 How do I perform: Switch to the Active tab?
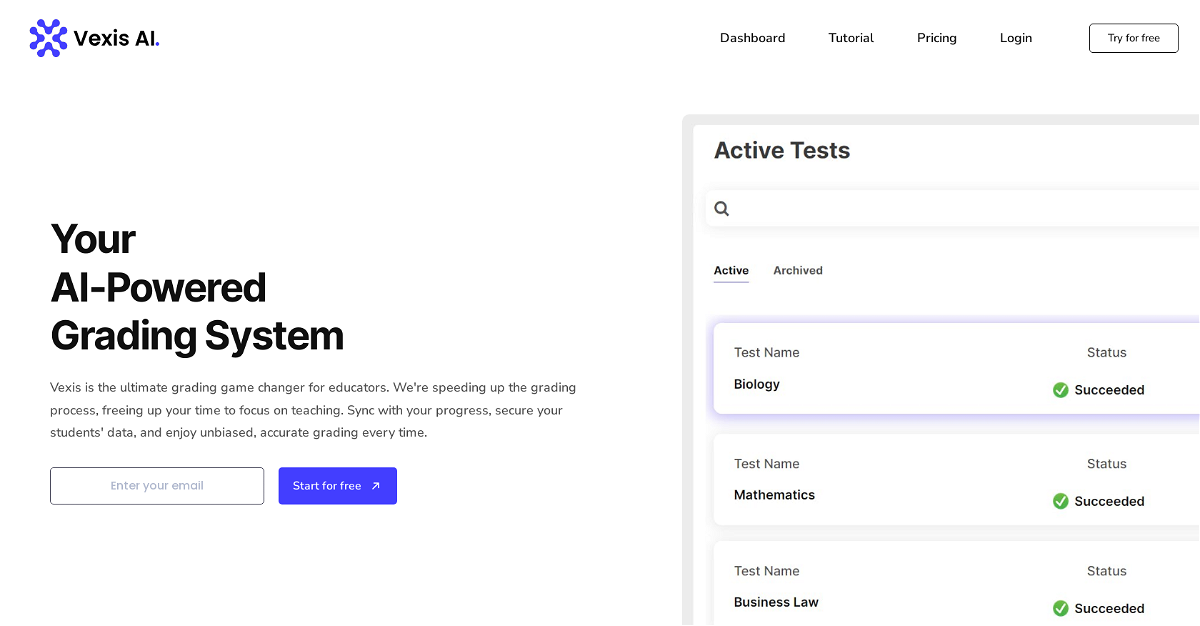coord(731,271)
